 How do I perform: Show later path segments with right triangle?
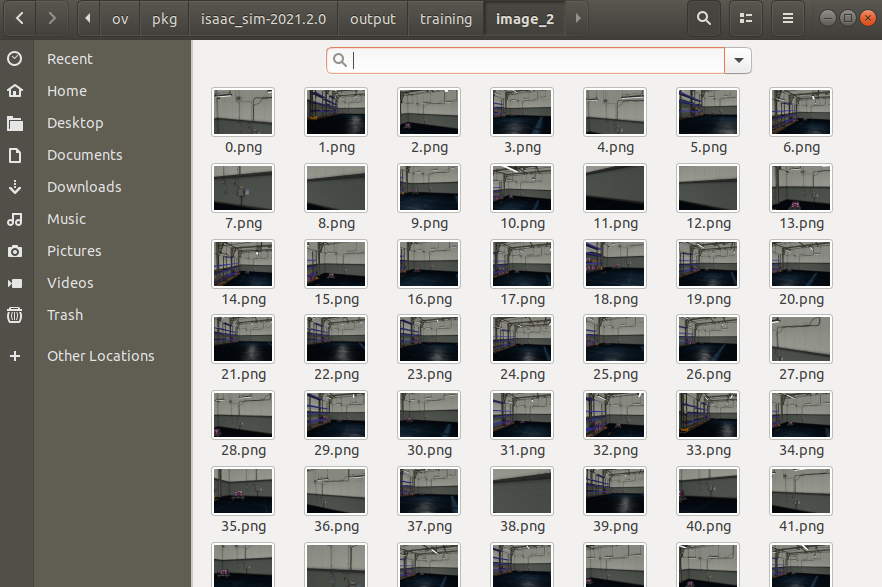pos(578,19)
